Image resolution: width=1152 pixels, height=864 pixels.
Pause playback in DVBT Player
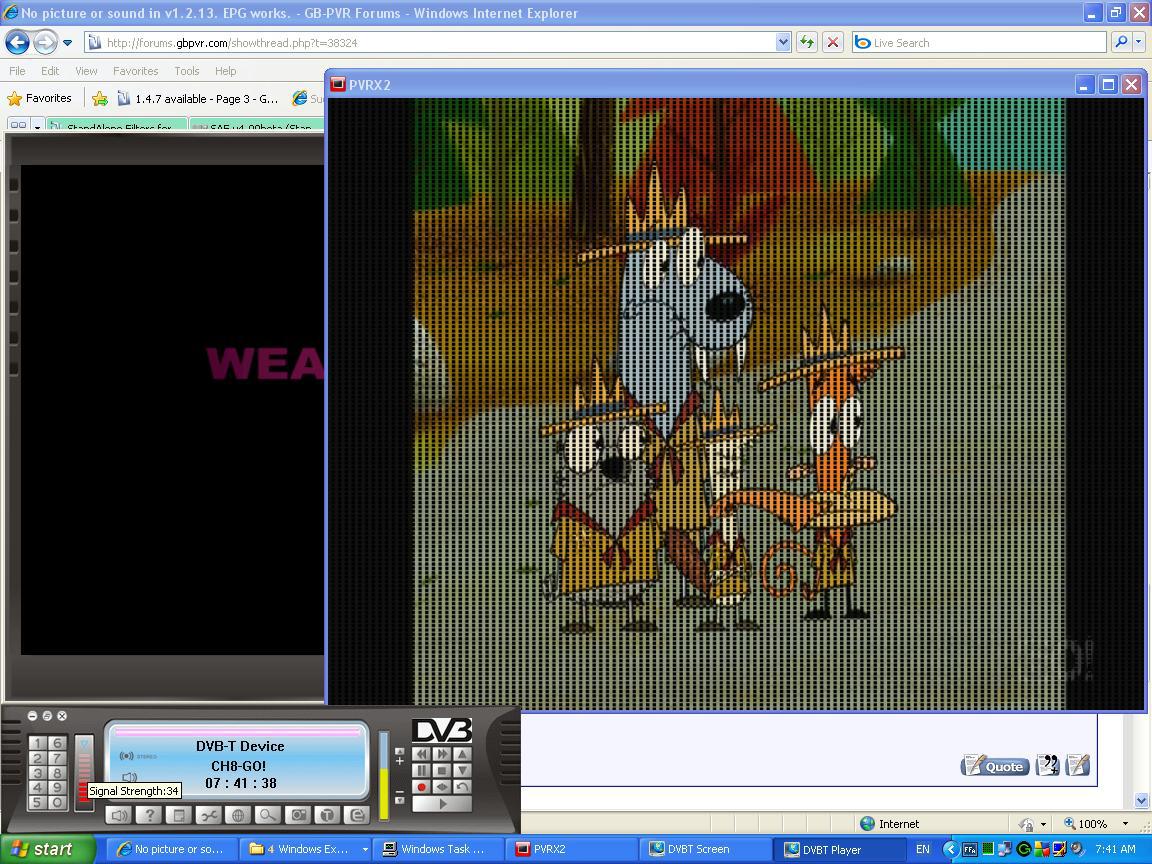pyautogui.click(x=421, y=771)
